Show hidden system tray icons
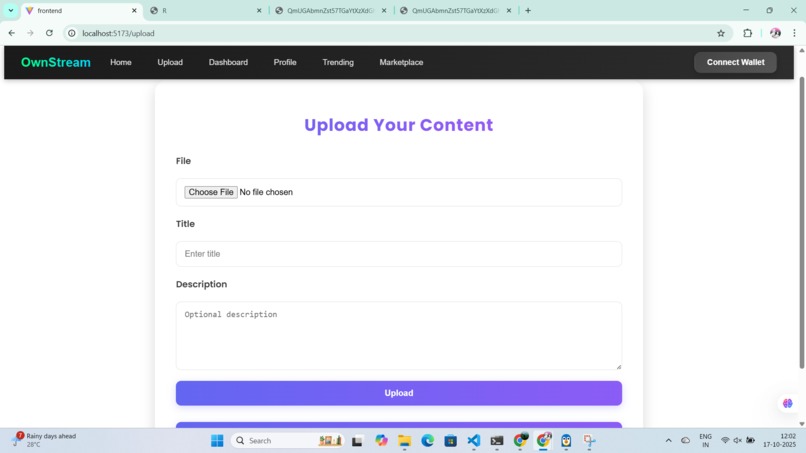This screenshot has height=453, width=806. (668, 441)
